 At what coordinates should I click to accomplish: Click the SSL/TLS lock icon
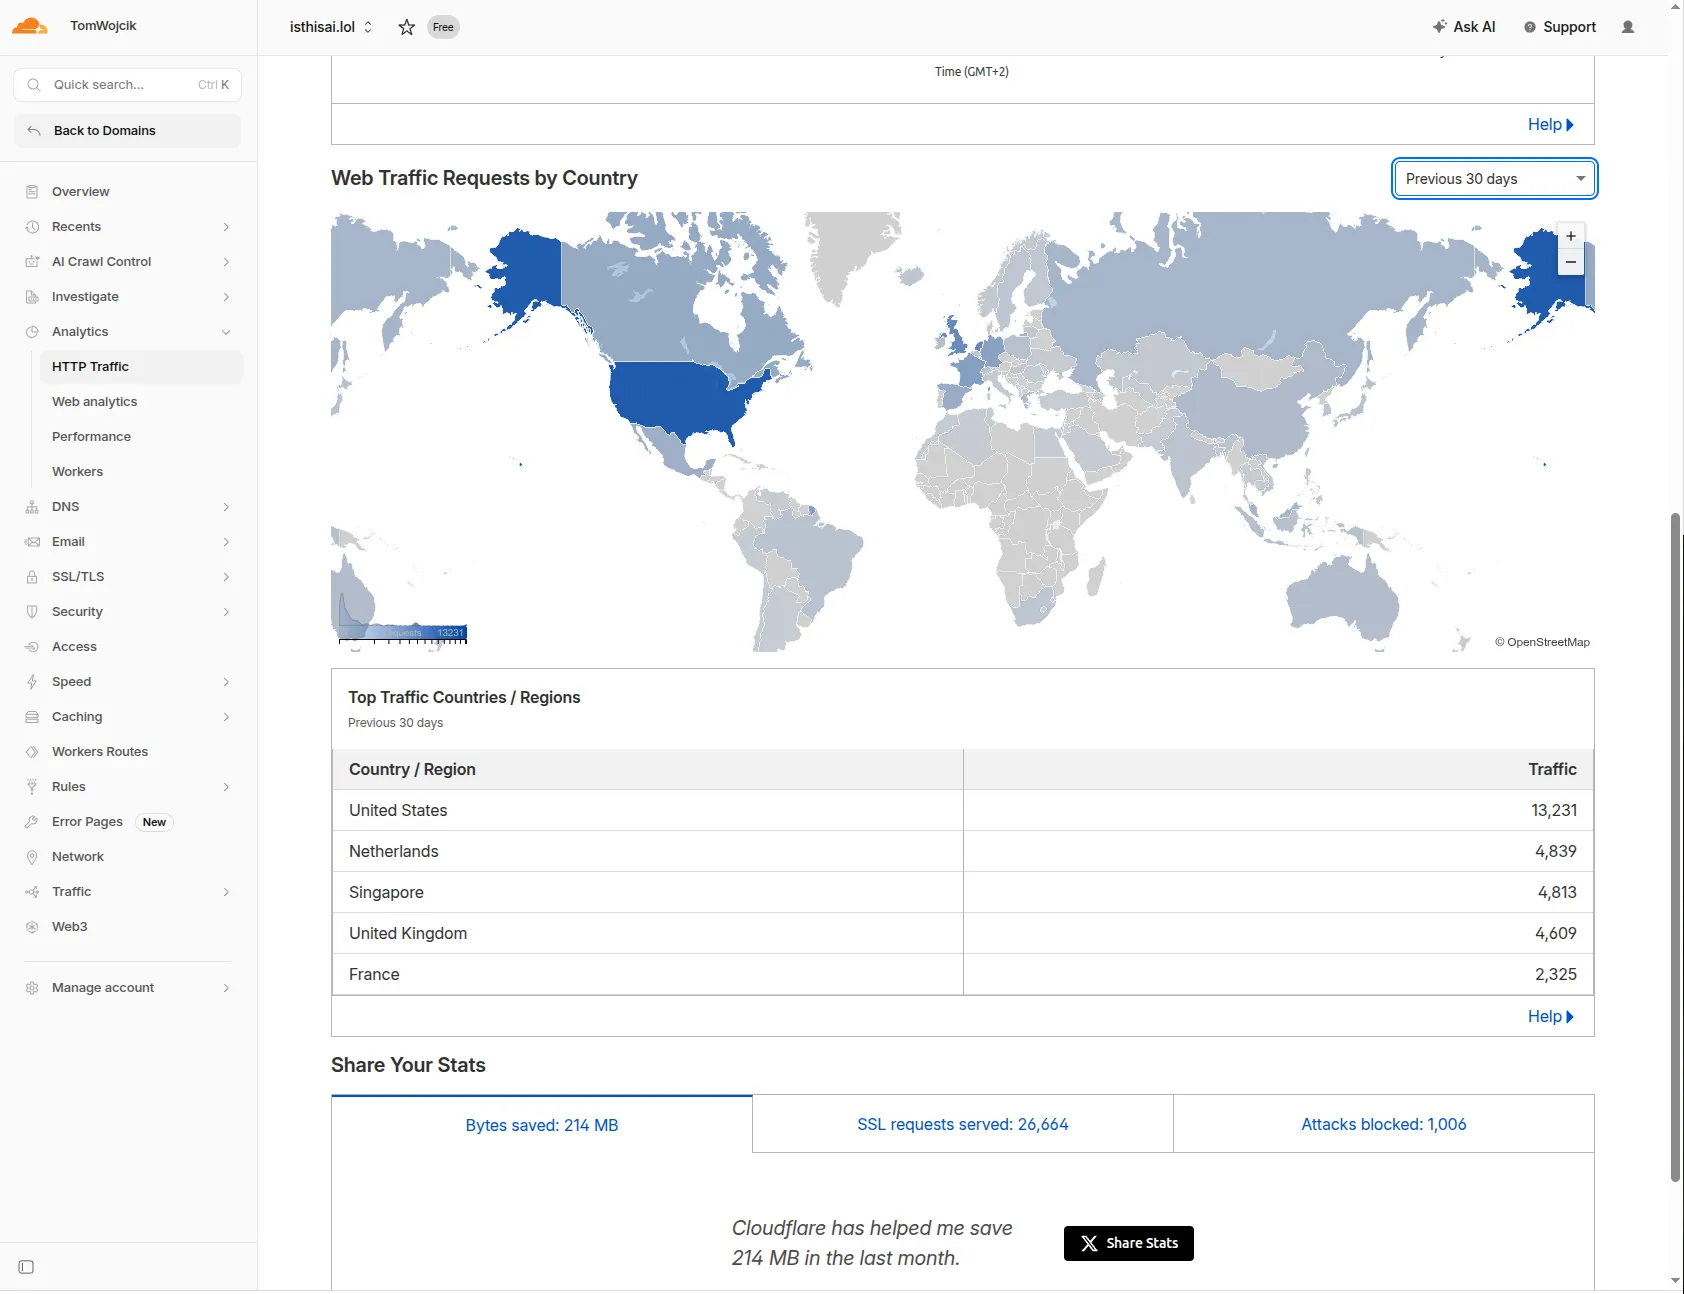click(x=32, y=577)
